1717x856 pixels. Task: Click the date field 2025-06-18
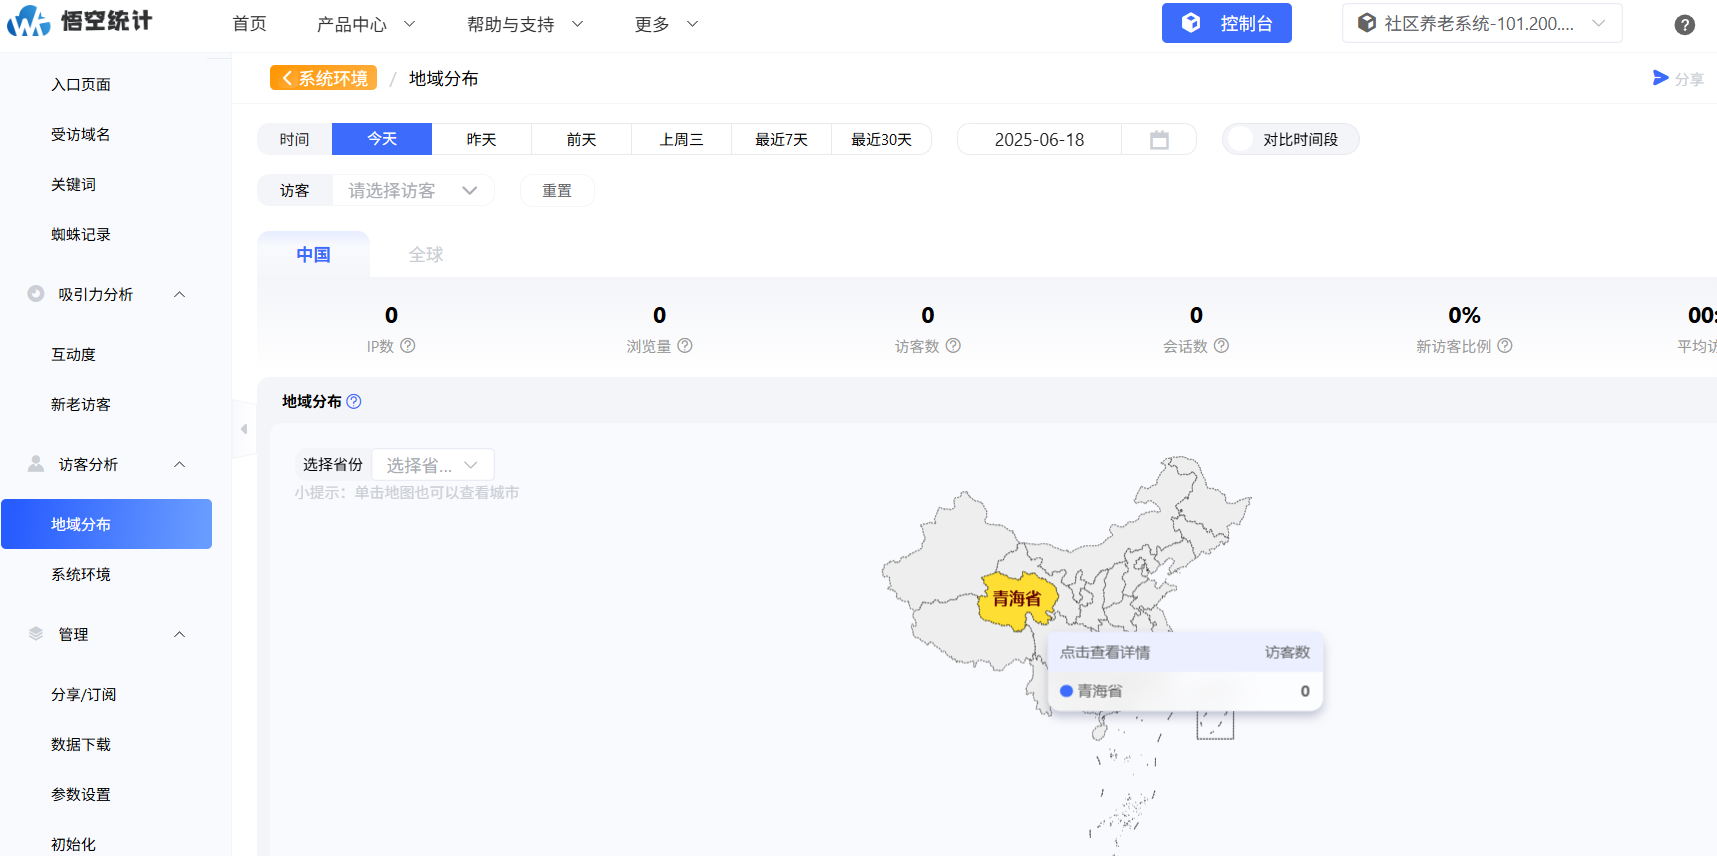click(x=1039, y=140)
